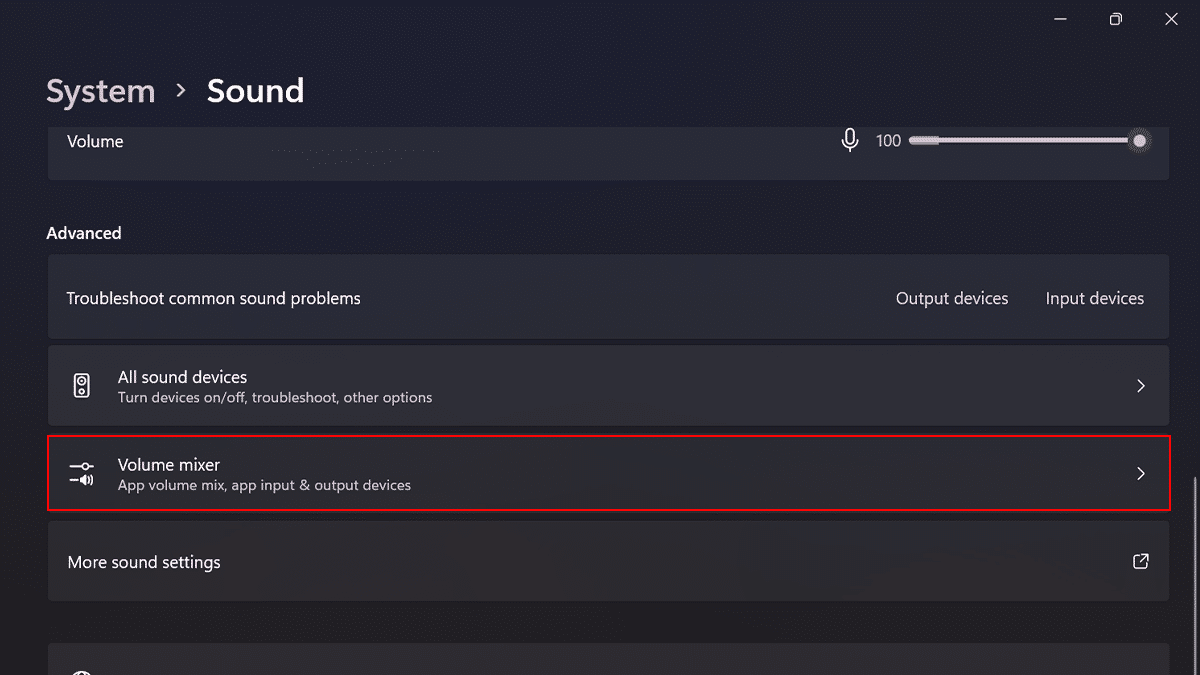Image resolution: width=1200 pixels, height=675 pixels.
Task: Click the speaker icon beside All sound devices
Action: (82, 386)
